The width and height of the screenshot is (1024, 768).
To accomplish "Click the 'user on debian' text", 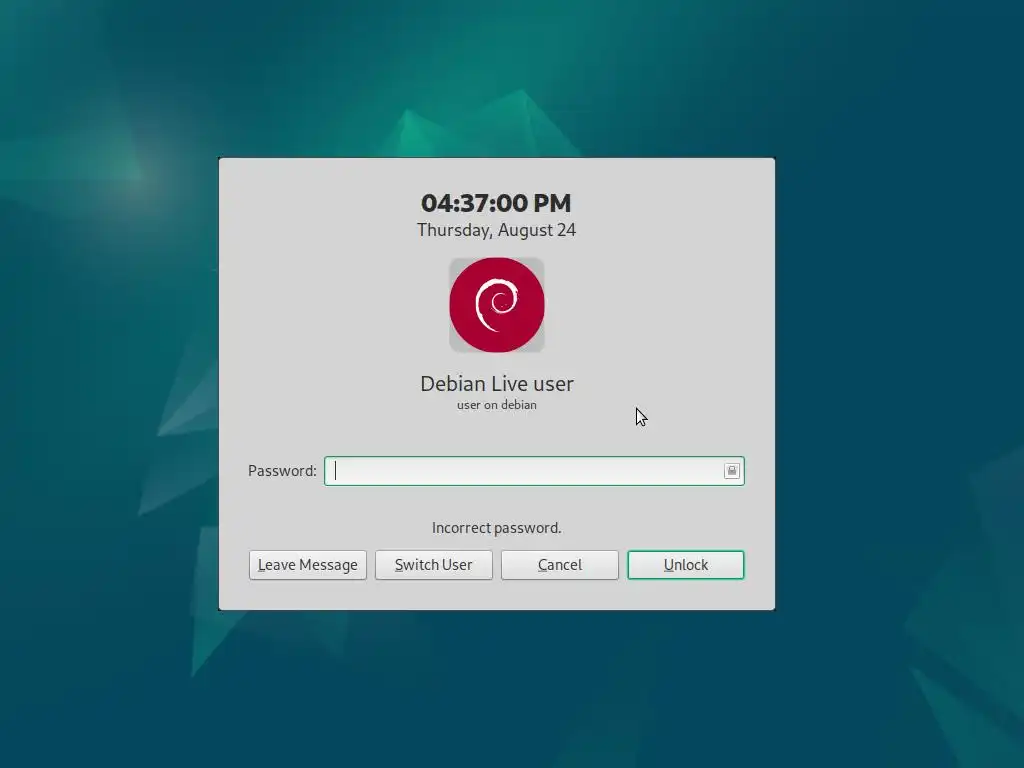I will [497, 405].
